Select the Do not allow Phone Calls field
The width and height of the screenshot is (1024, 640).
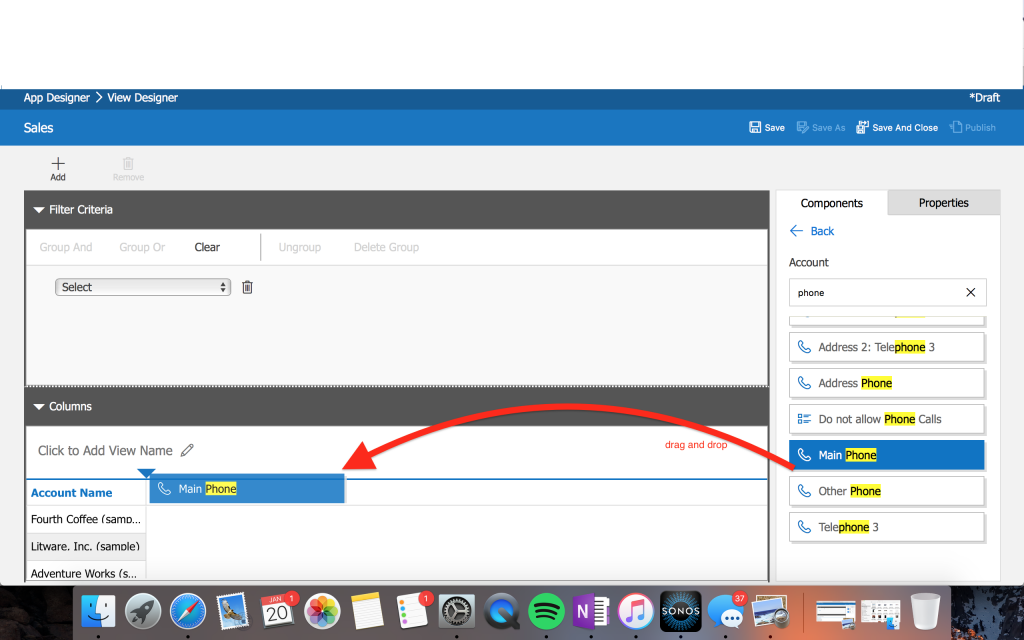[x=886, y=419]
